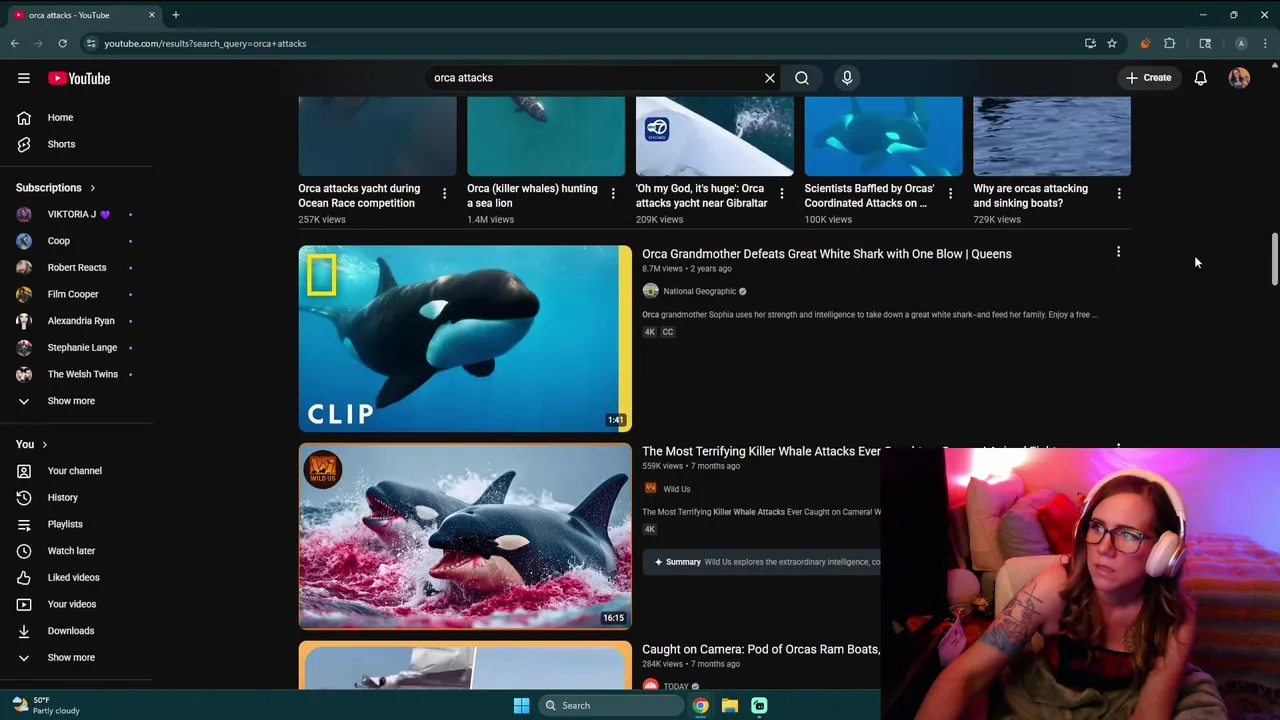The width and height of the screenshot is (1280, 720).
Task: Open Robert Reacts channel
Action: (76, 268)
